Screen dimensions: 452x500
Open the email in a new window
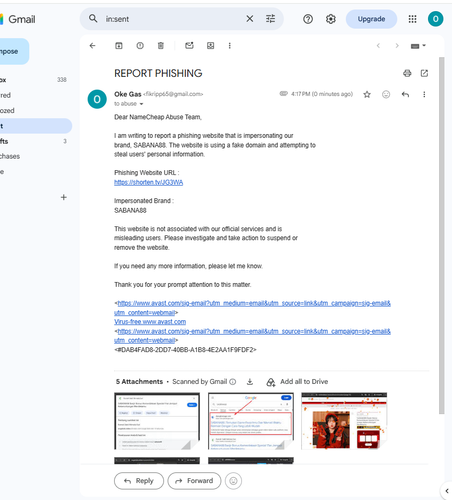click(424, 73)
